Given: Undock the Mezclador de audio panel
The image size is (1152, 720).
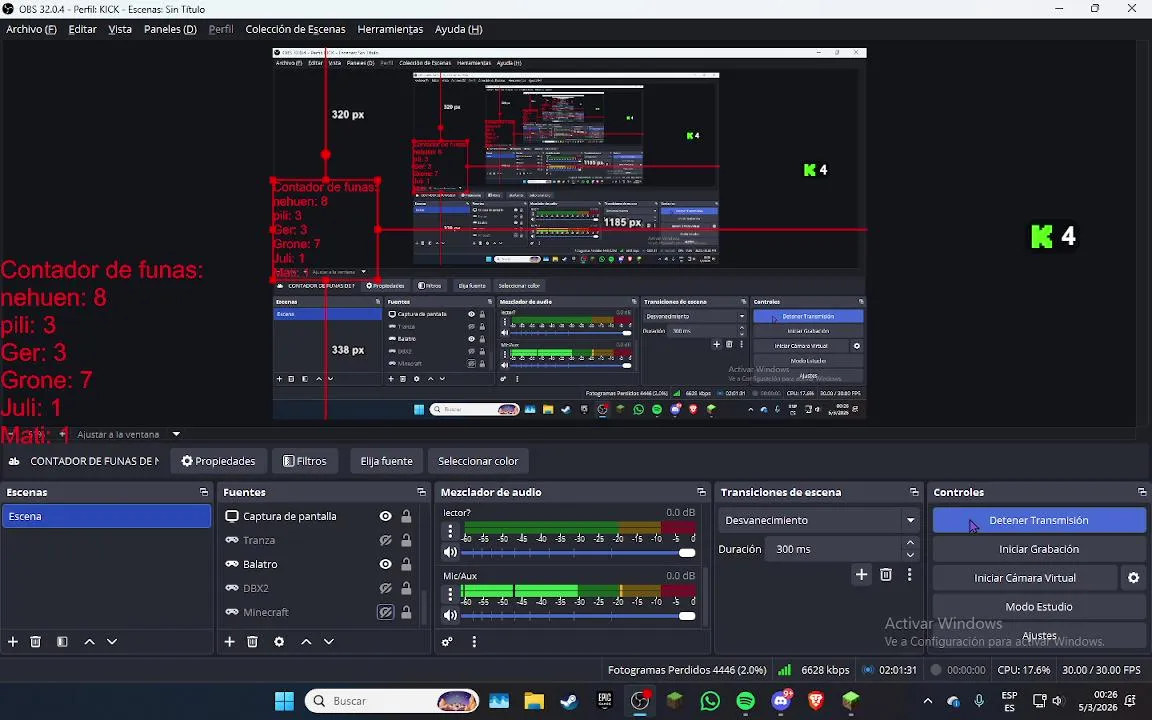Looking at the screenshot, I should [701, 492].
